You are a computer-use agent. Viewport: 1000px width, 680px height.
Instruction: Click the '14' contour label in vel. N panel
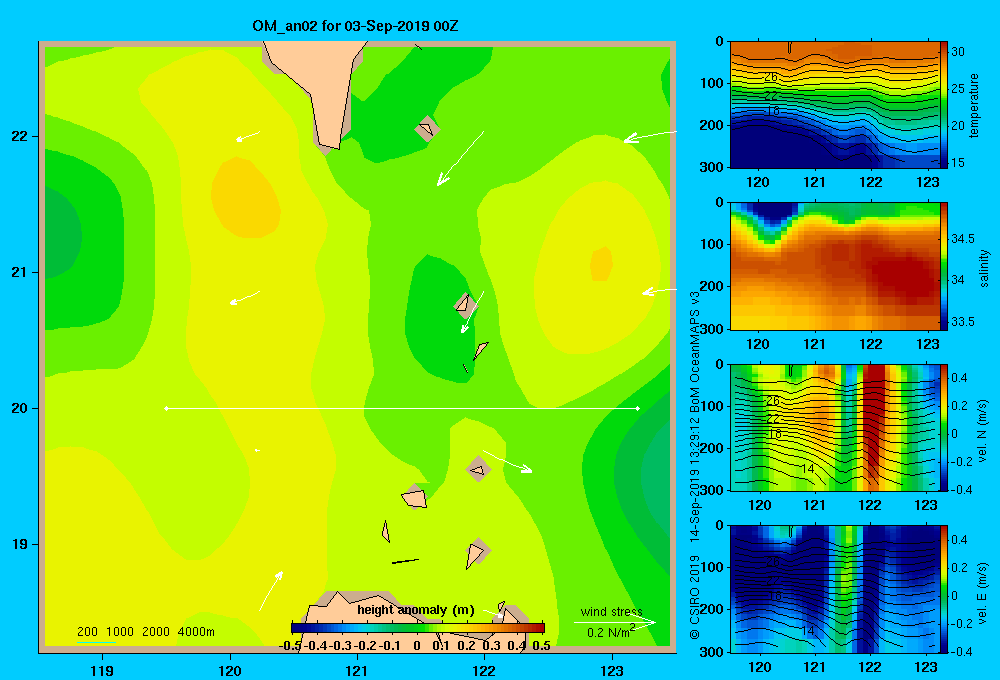point(807,468)
